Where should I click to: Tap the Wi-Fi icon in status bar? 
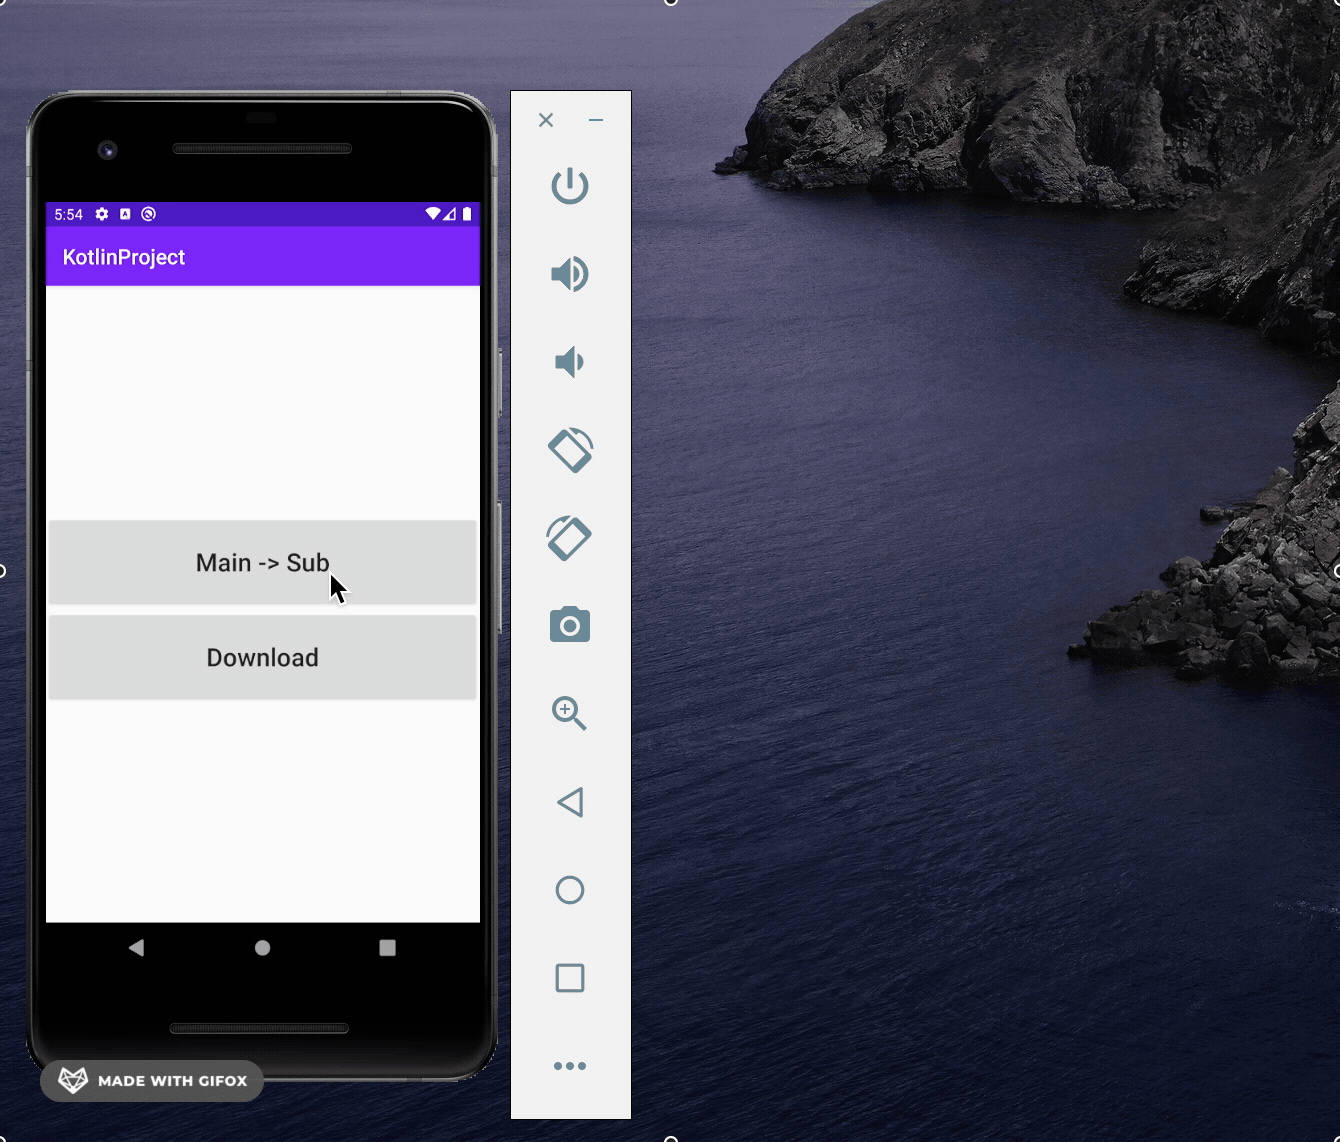(433, 214)
